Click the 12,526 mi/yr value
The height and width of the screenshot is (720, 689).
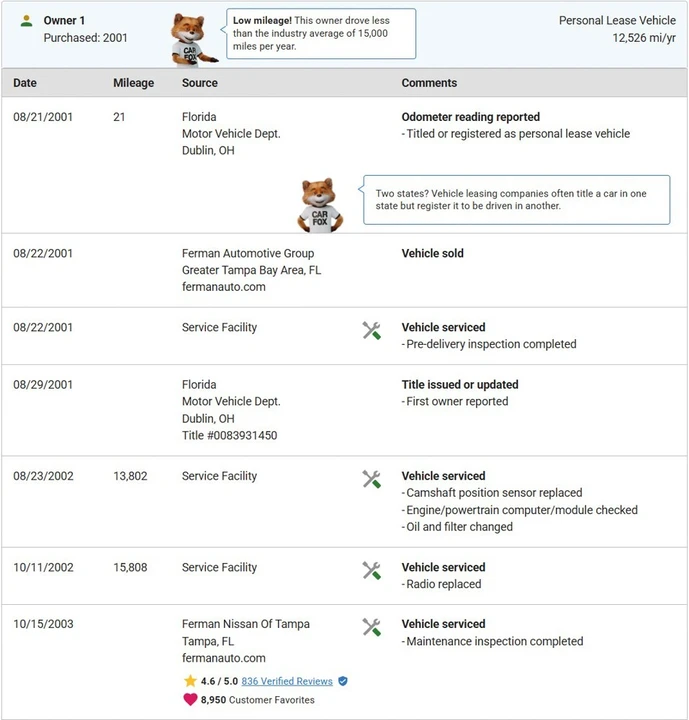pos(644,38)
